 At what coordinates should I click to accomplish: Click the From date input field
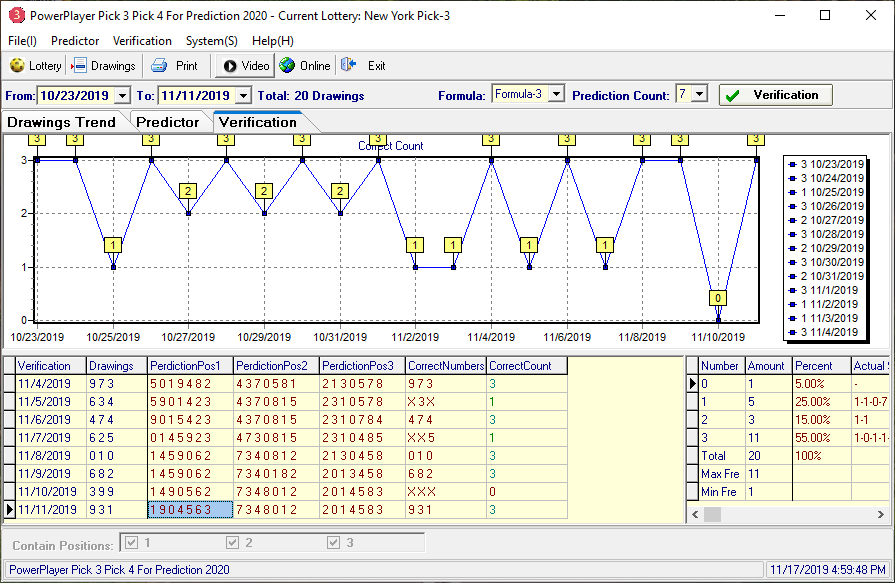[x=75, y=95]
